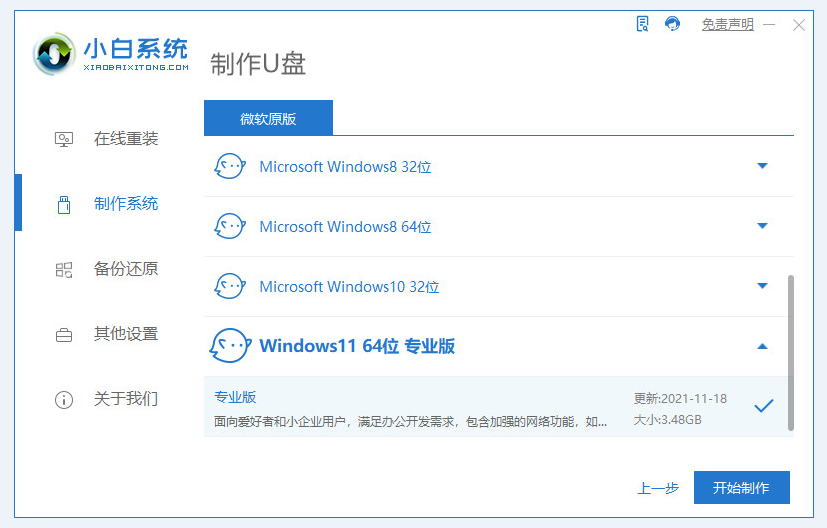Click the 备份还原 sidebar icon
Image resolution: width=827 pixels, height=528 pixels.
[x=64, y=269]
